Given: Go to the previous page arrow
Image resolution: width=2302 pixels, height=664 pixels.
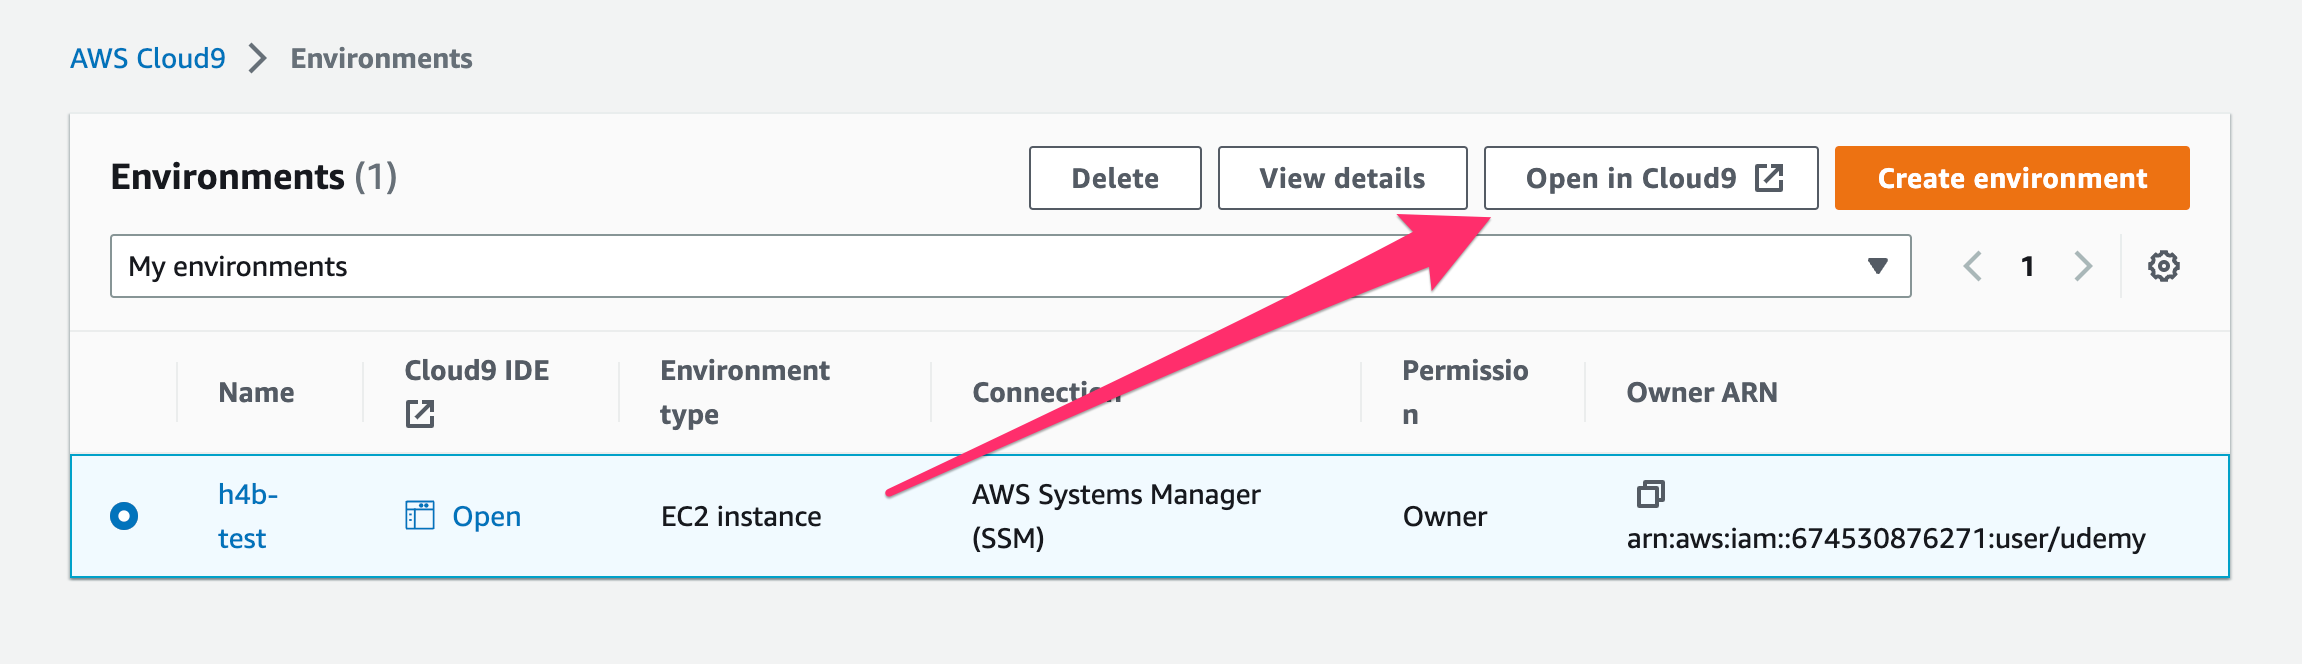Looking at the screenshot, I should pyautogui.click(x=1973, y=266).
